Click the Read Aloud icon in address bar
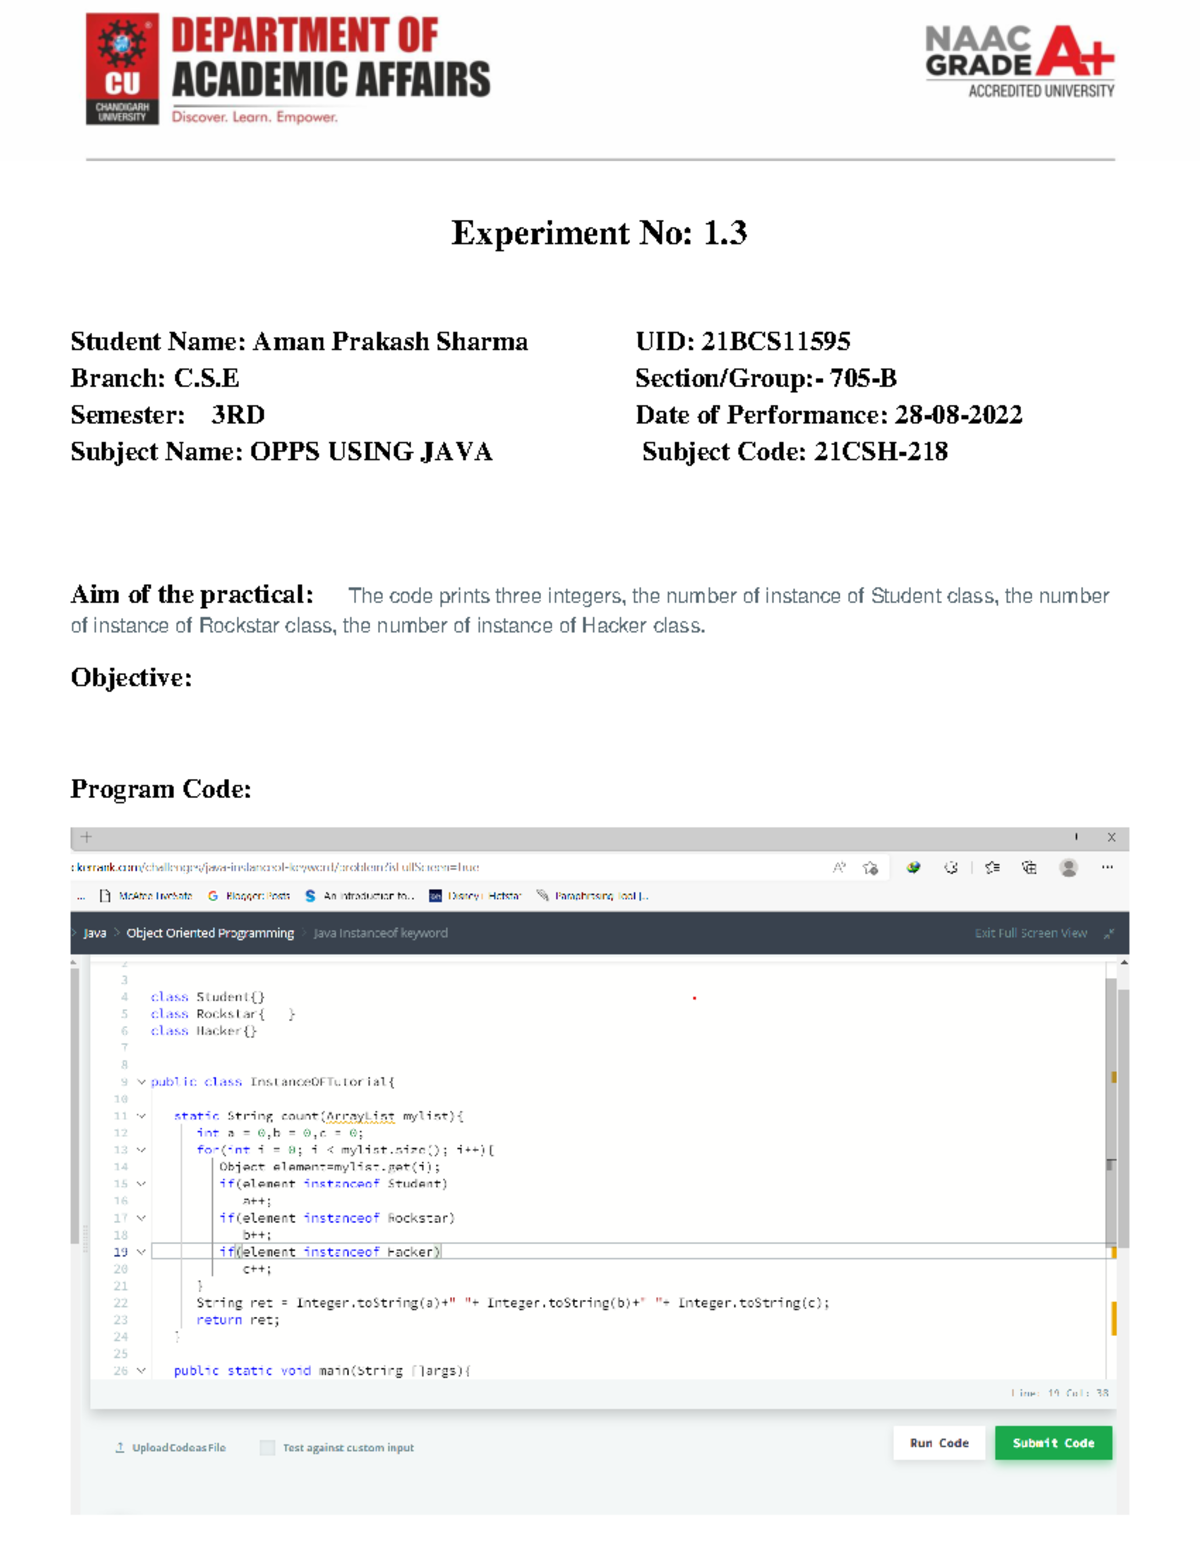Screen dimensions: 1200x1553 [839, 868]
